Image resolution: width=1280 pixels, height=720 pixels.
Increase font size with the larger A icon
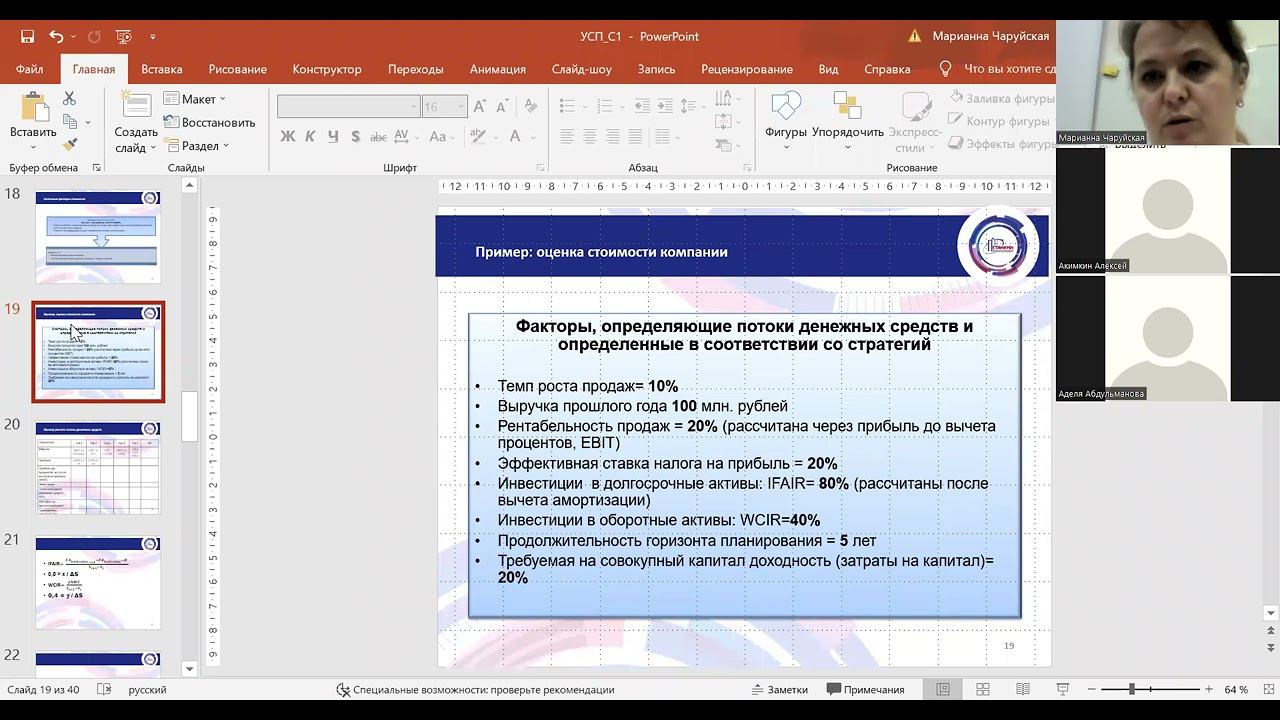[481, 107]
